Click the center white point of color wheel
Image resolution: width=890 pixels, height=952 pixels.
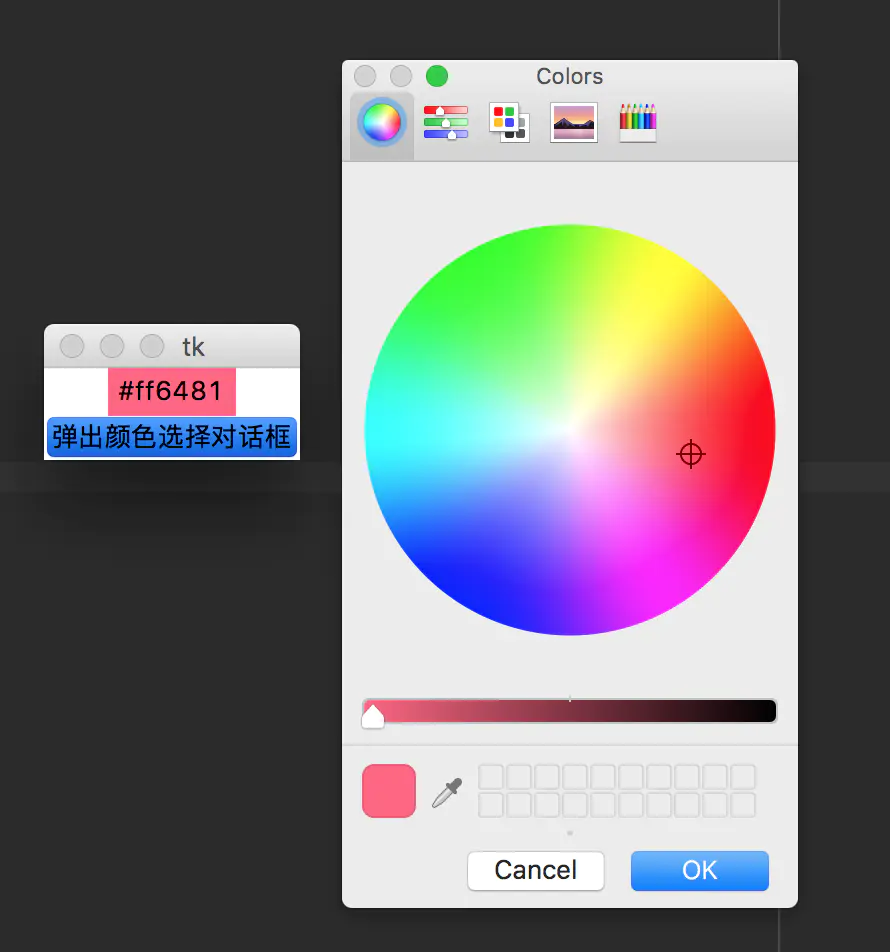570,430
